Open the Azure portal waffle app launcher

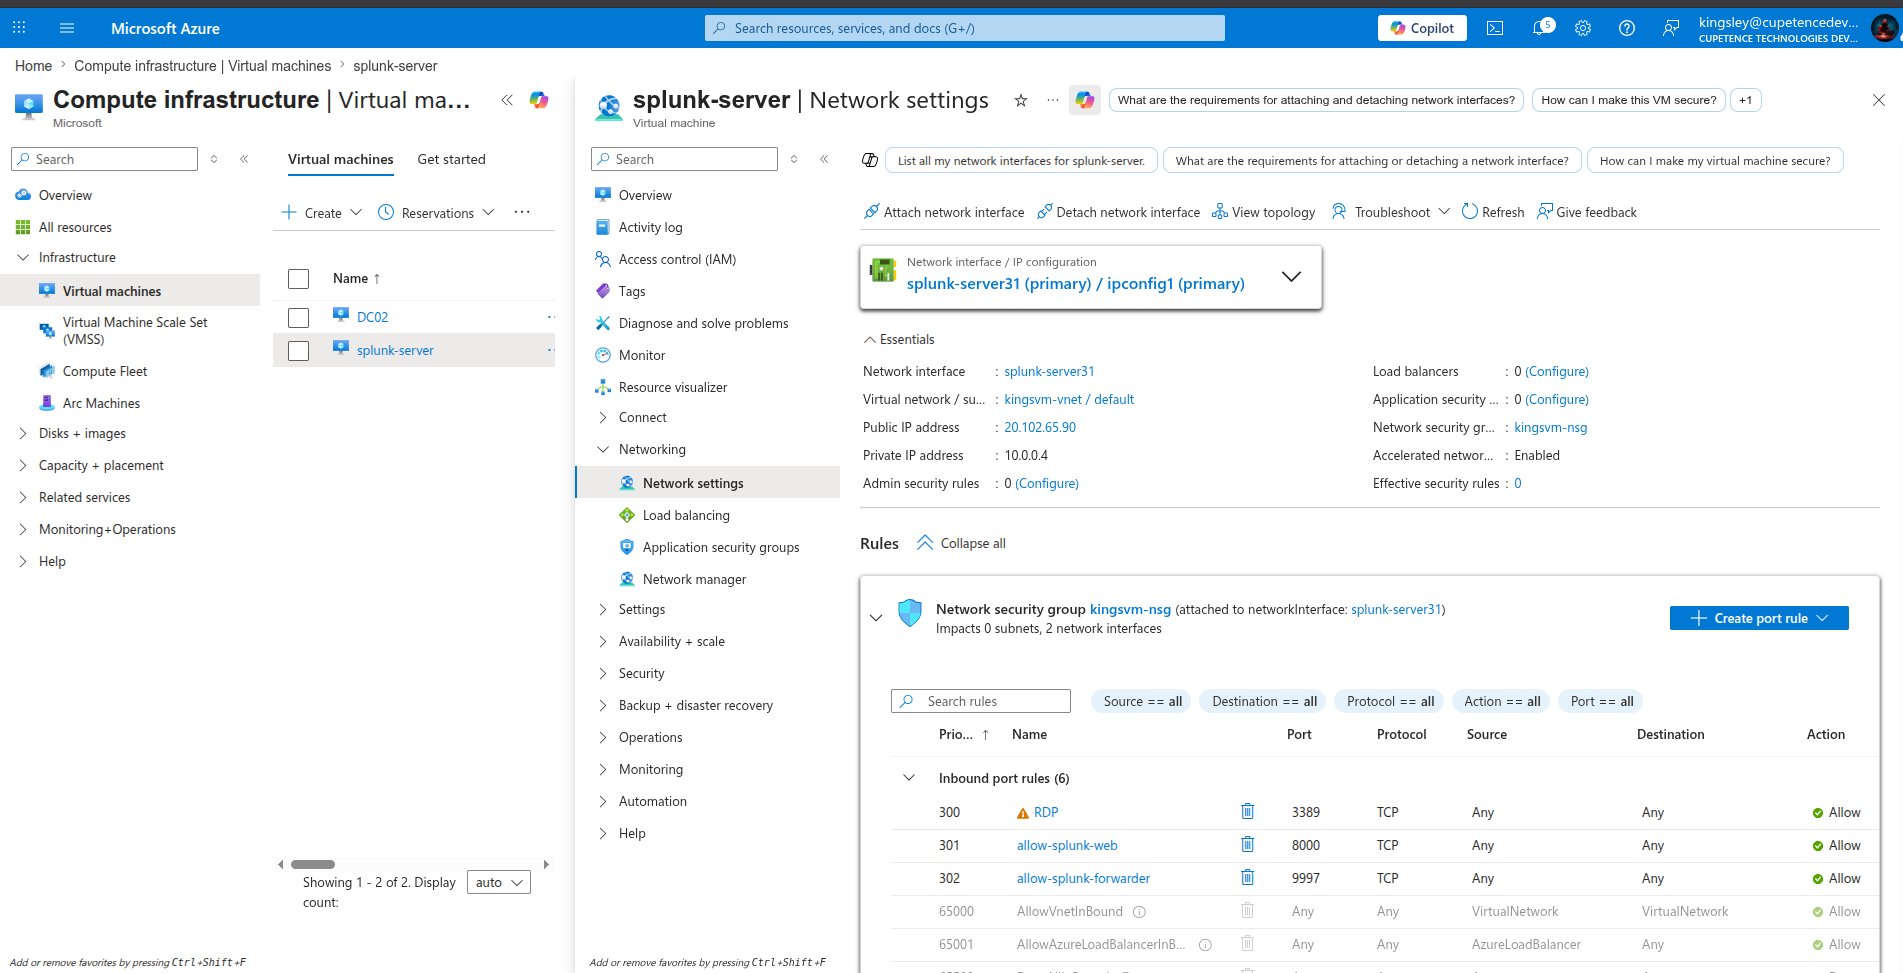coord(19,28)
